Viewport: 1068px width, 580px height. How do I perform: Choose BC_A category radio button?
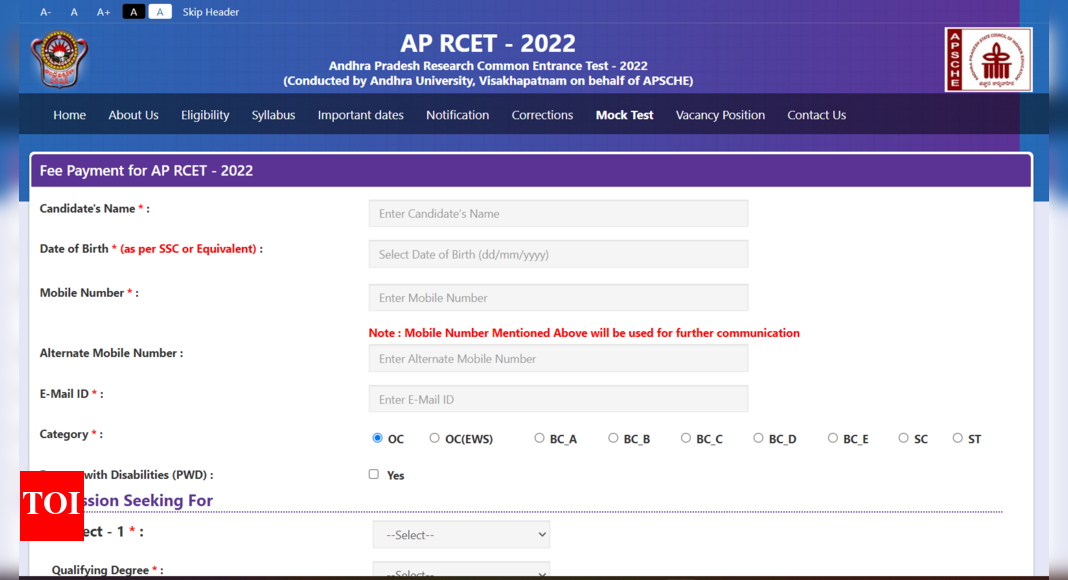pyautogui.click(x=539, y=438)
